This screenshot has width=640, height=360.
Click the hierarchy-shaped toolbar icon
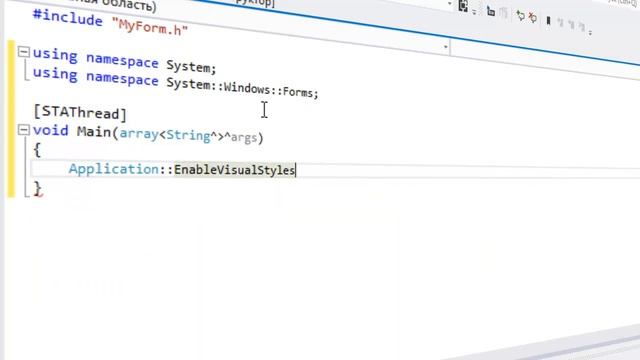tap(491, 11)
